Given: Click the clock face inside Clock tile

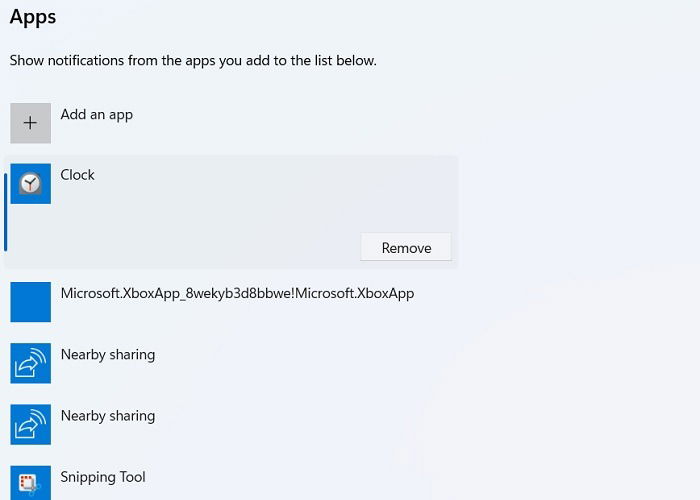Looking at the screenshot, I should click(30, 183).
